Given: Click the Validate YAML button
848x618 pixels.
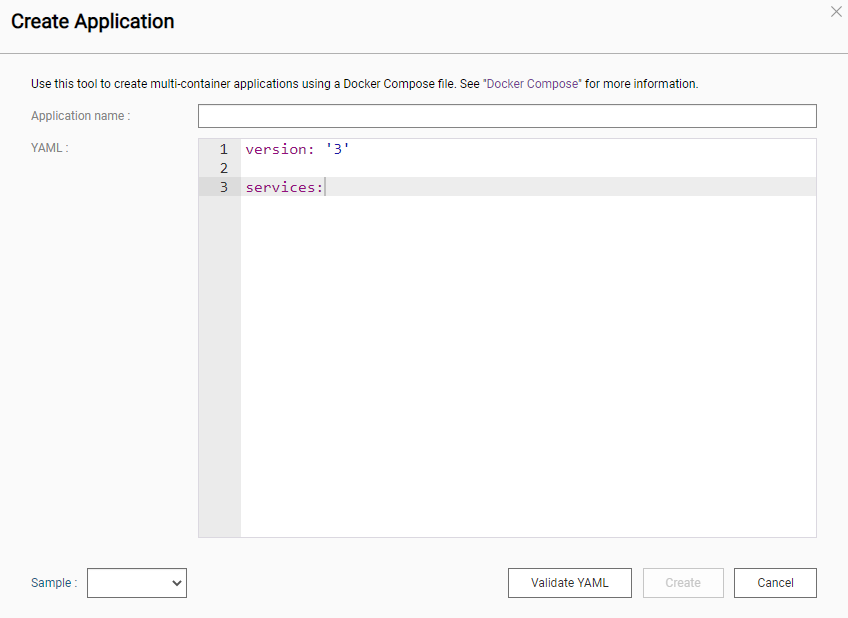Looking at the screenshot, I should [x=569, y=583].
